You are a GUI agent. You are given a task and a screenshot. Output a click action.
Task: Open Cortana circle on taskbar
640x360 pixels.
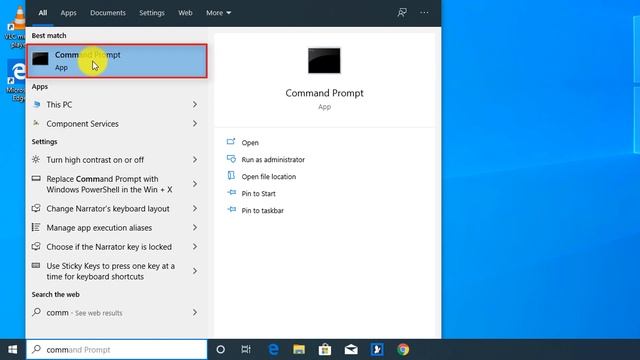[220, 349]
